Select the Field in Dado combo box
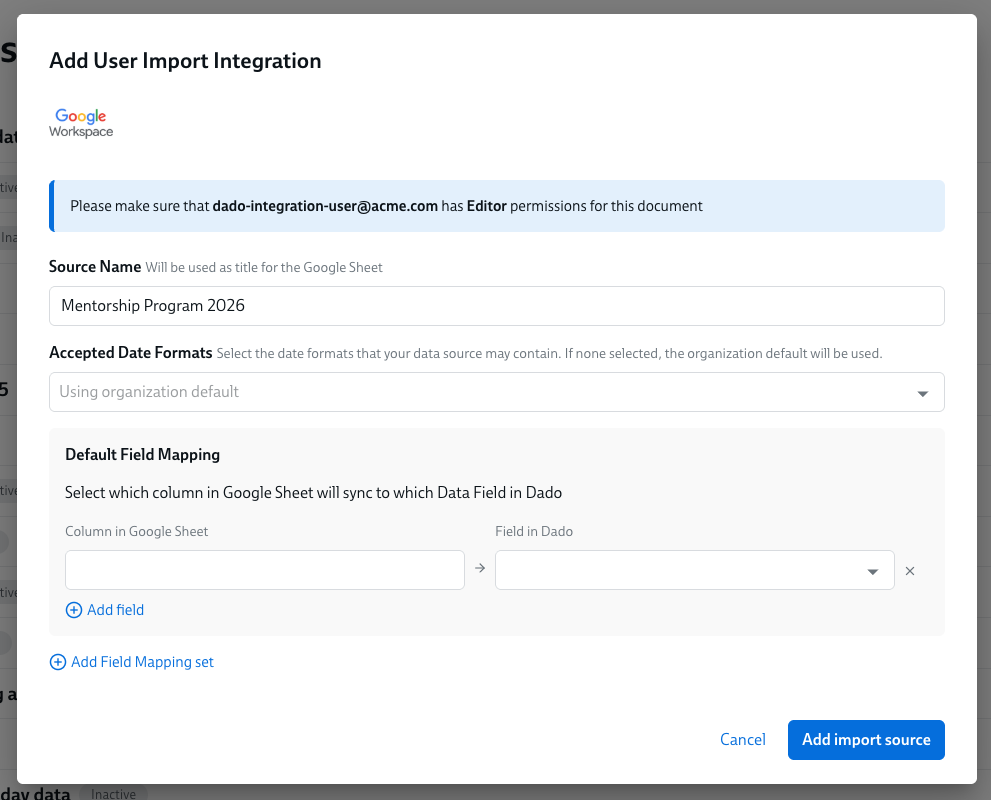This screenshot has width=991, height=800. [680, 570]
